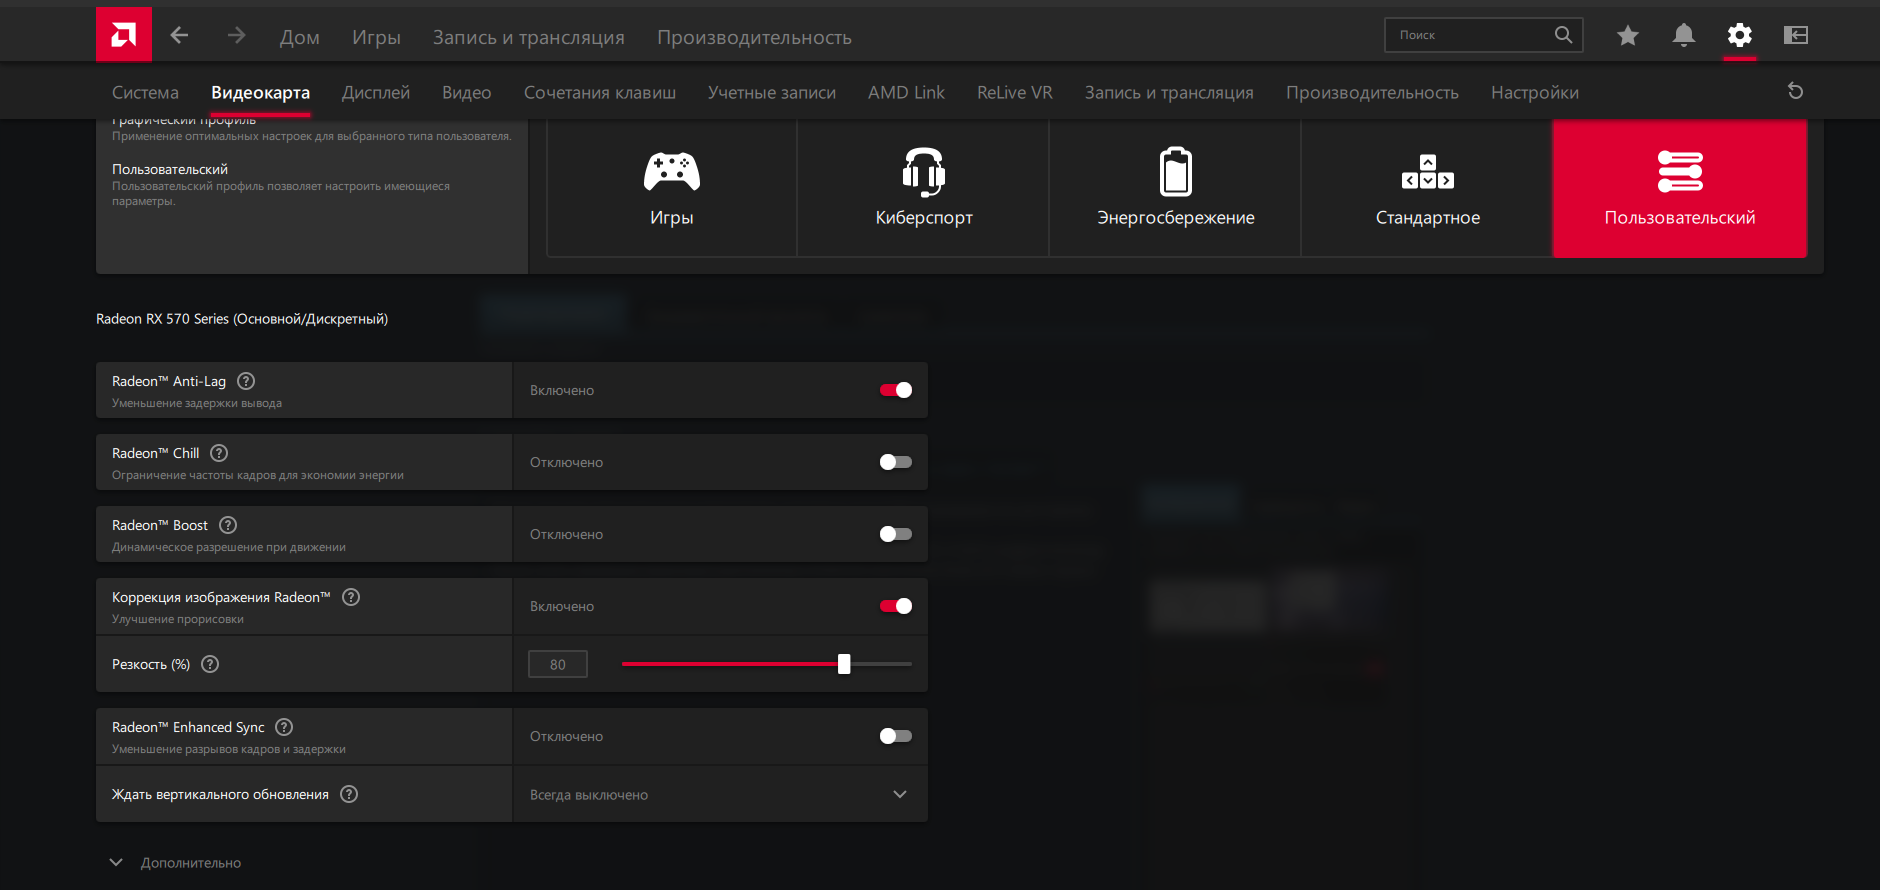Select the Пользовательский profile tile
Image resolution: width=1880 pixels, height=890 pixels.
tap(1680, 188)
